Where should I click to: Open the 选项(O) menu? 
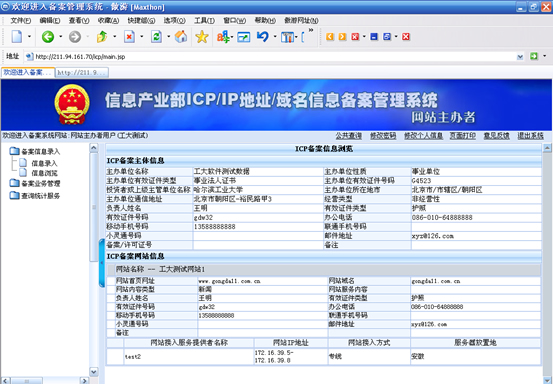coord(174,20)
